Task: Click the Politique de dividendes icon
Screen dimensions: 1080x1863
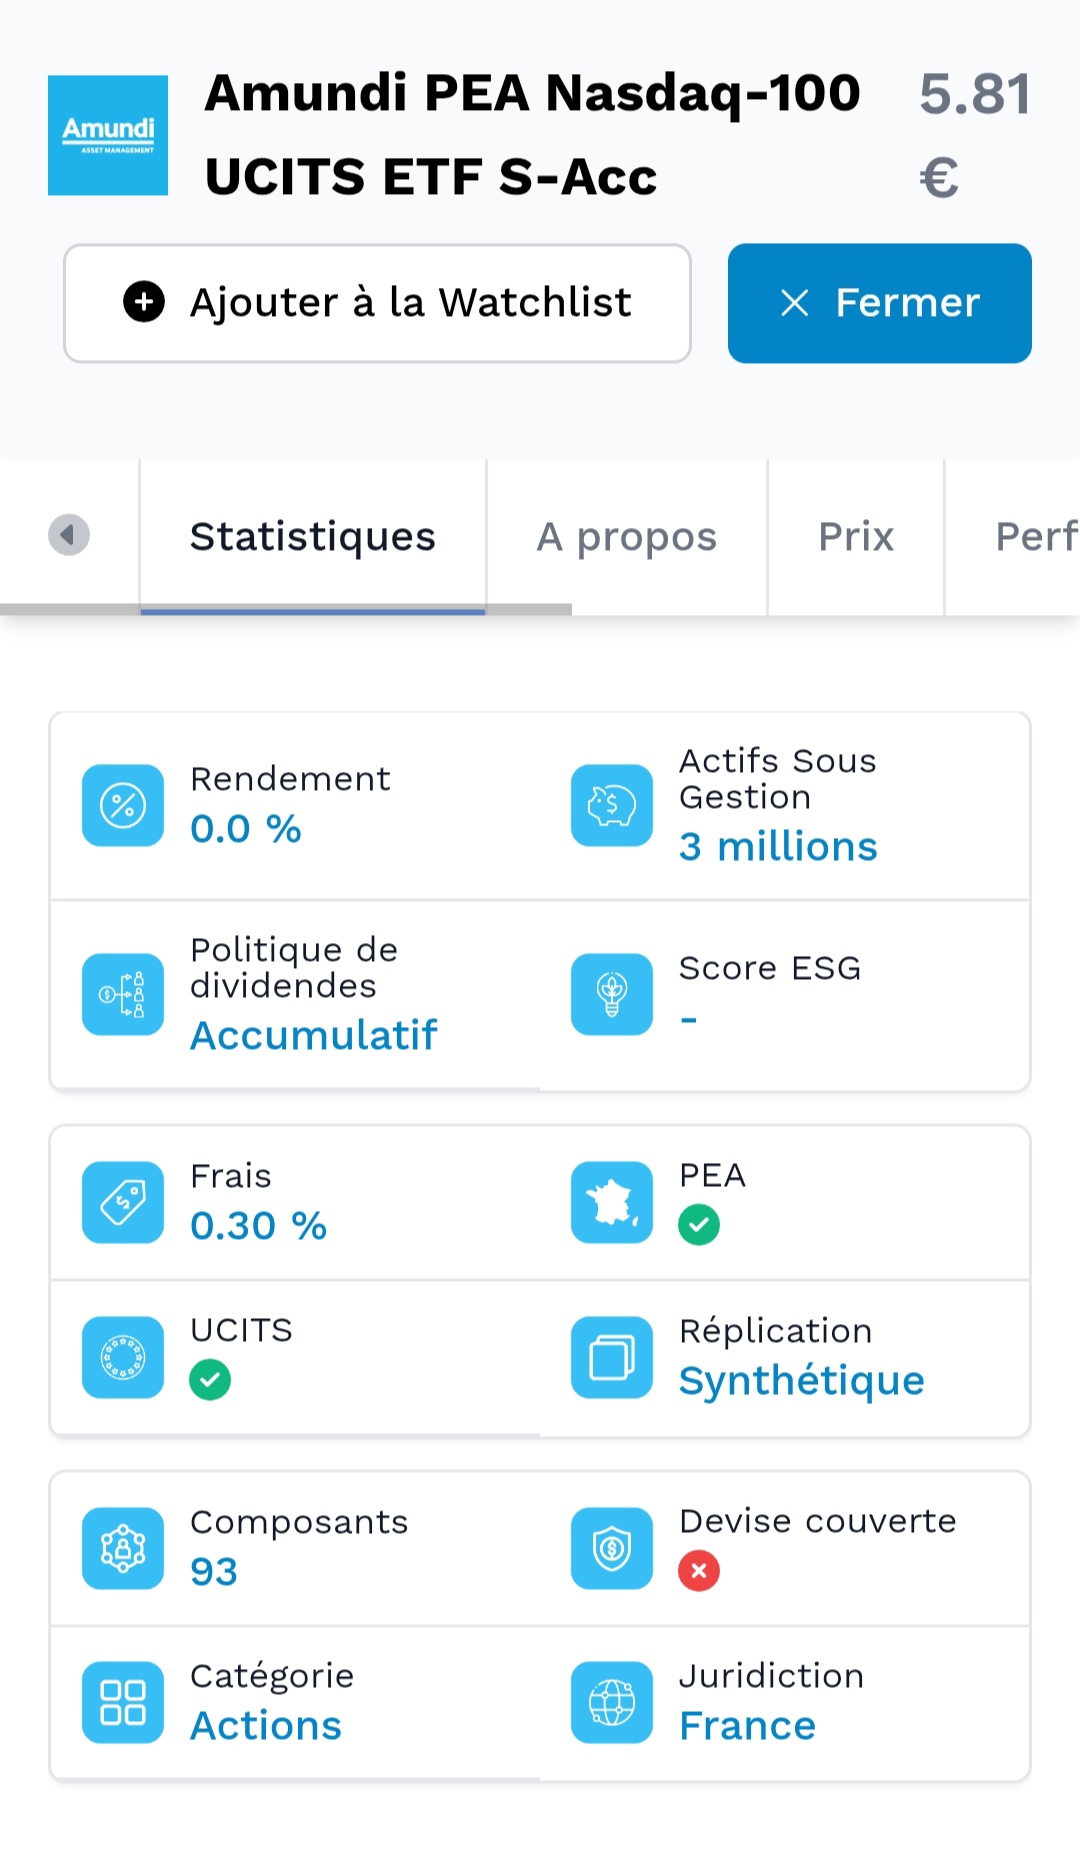Action: tap(123, 994)
